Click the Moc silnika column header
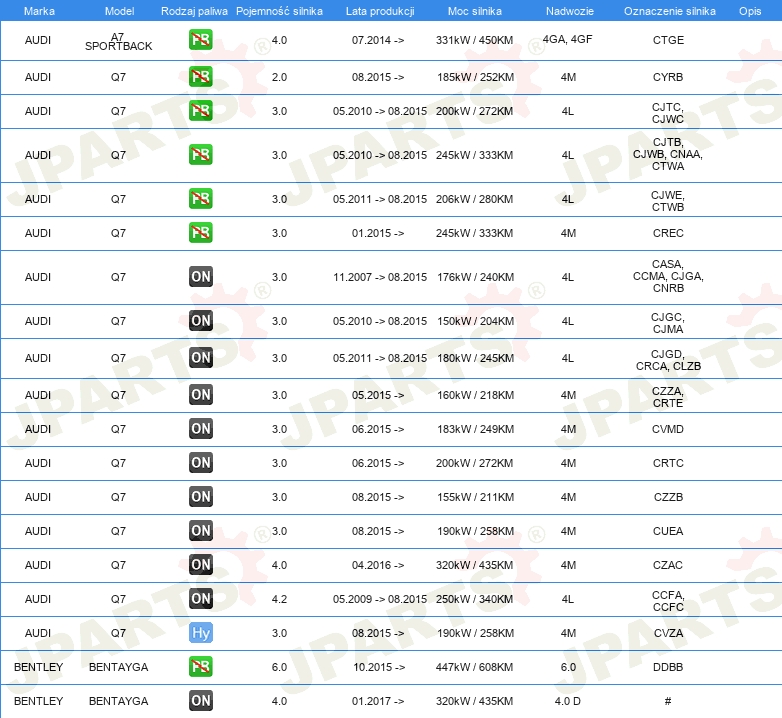 [474, 10]
